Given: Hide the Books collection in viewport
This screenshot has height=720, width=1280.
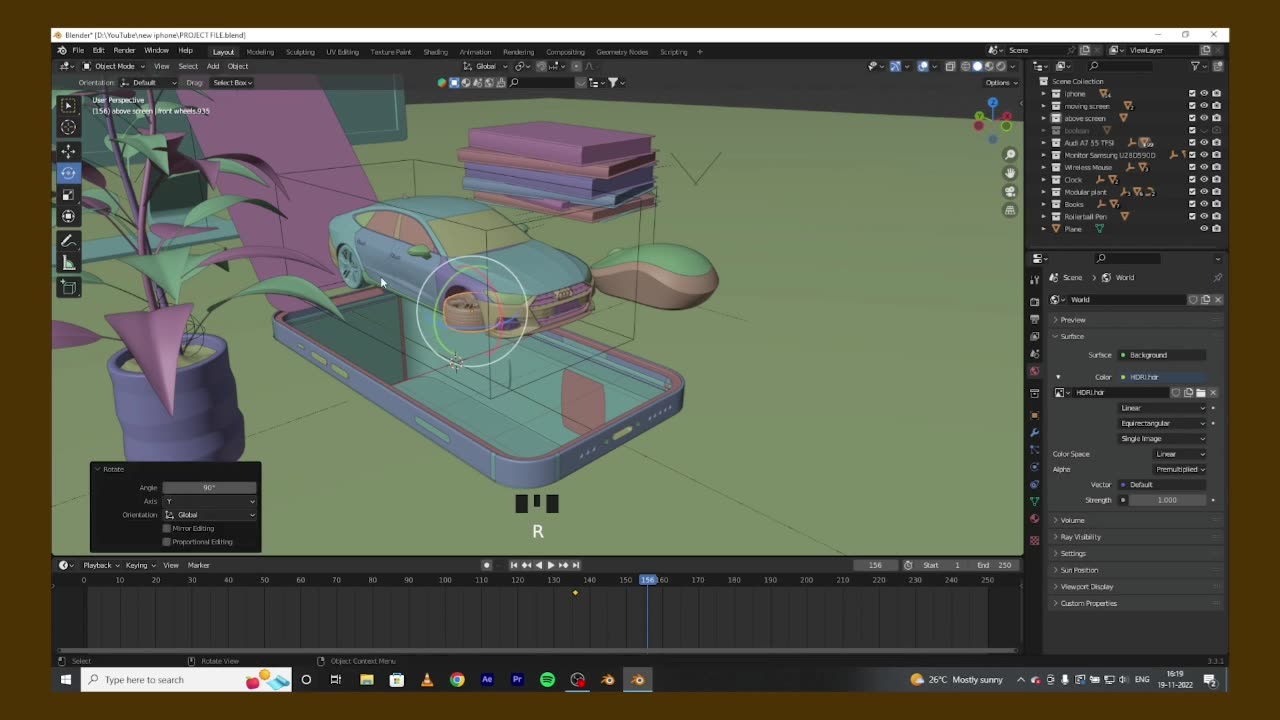Looking at the screenshot, I should 1204,204.
